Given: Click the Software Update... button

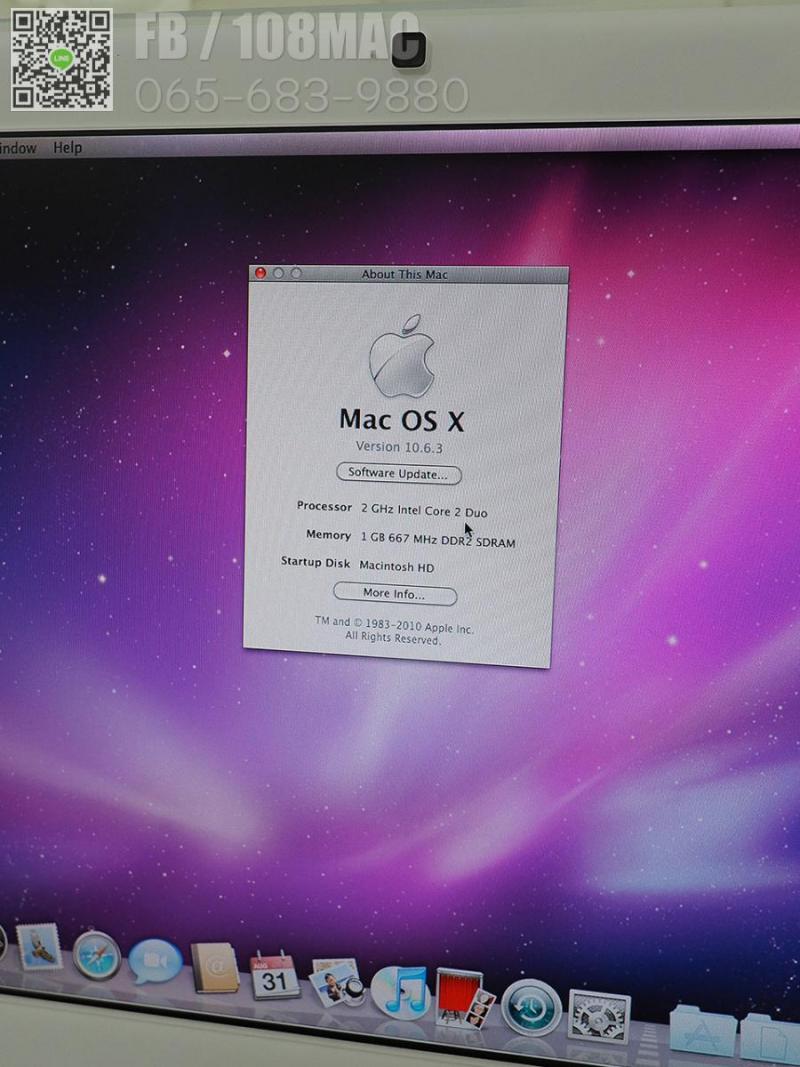Looking at the screenshot, I should pyautogui.click(x=399, y=474).
